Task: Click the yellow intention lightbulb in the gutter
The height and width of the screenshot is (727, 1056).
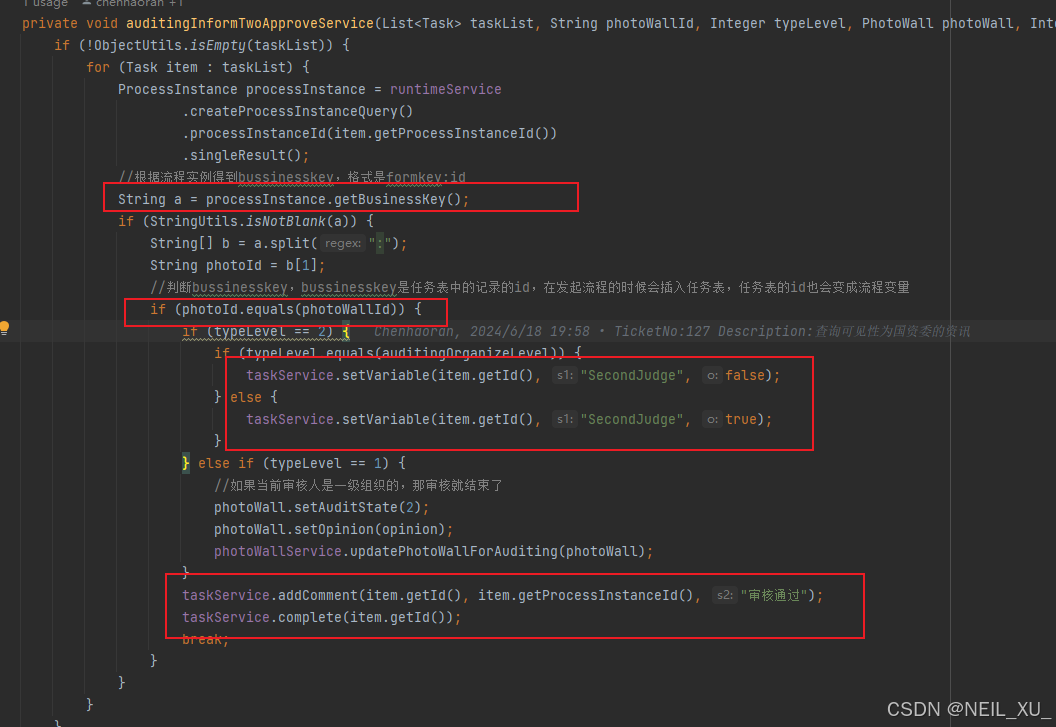Action: pyautogui.click(x=5, y=328)
